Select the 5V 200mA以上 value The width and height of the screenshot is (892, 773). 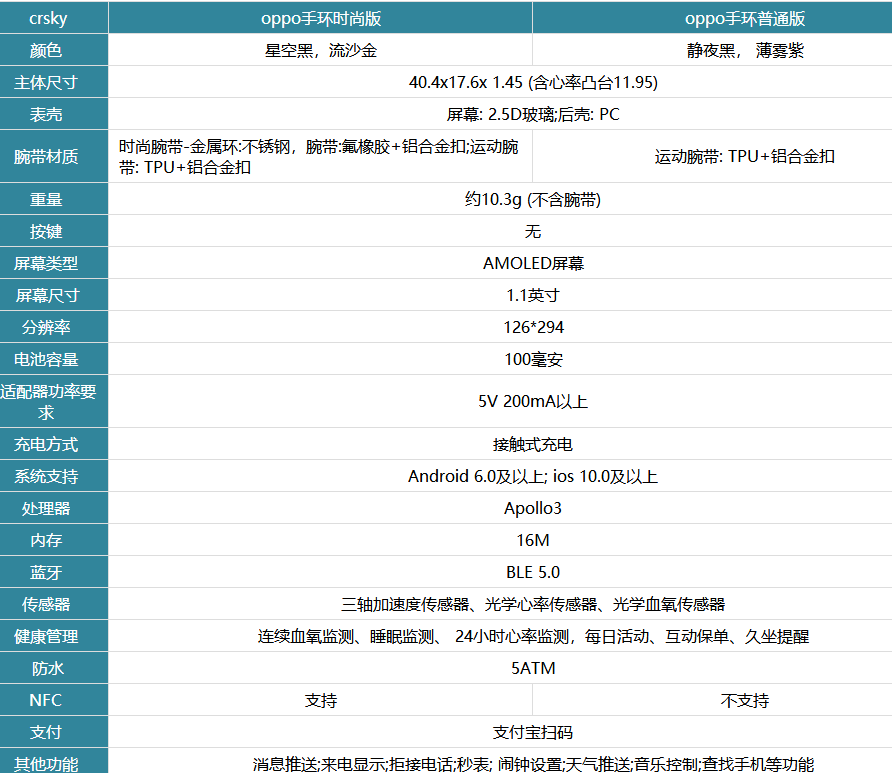(x=533, y=402)
